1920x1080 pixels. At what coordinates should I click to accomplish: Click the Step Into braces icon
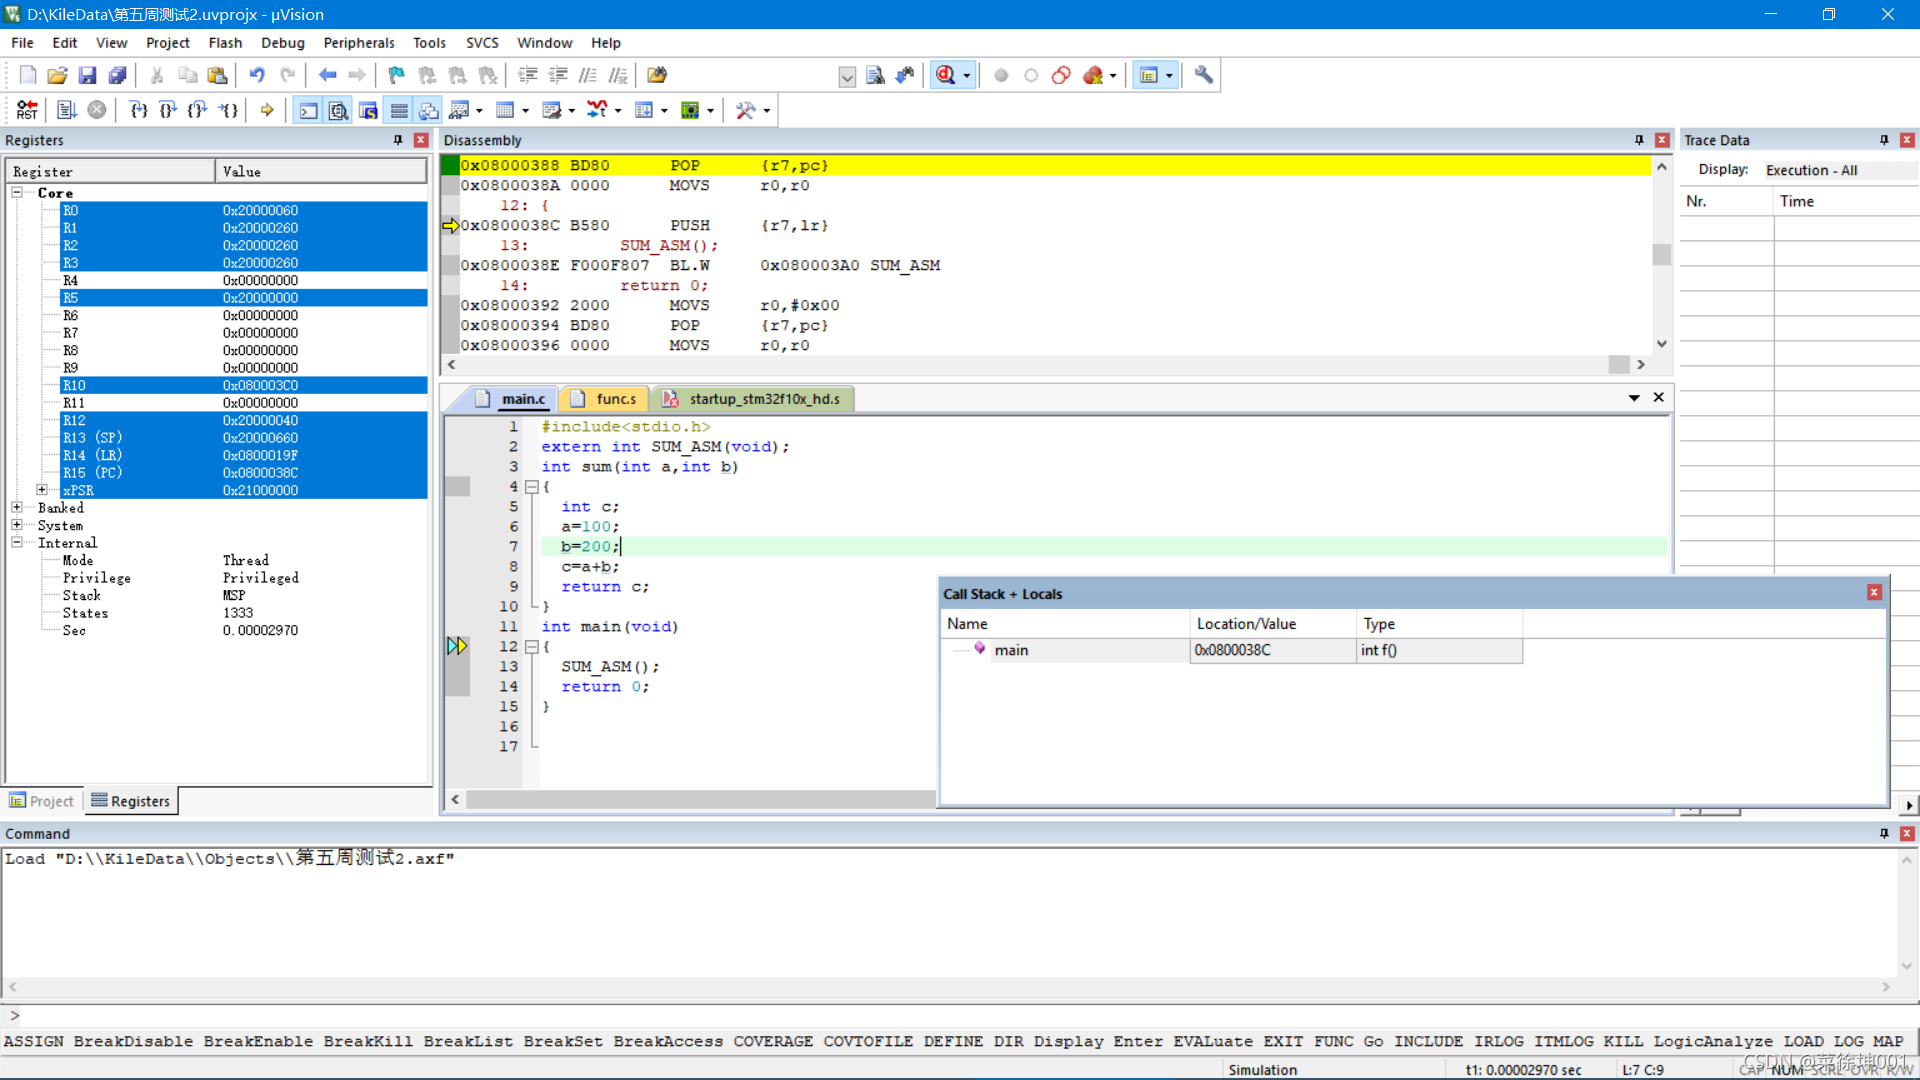[138, 110]
